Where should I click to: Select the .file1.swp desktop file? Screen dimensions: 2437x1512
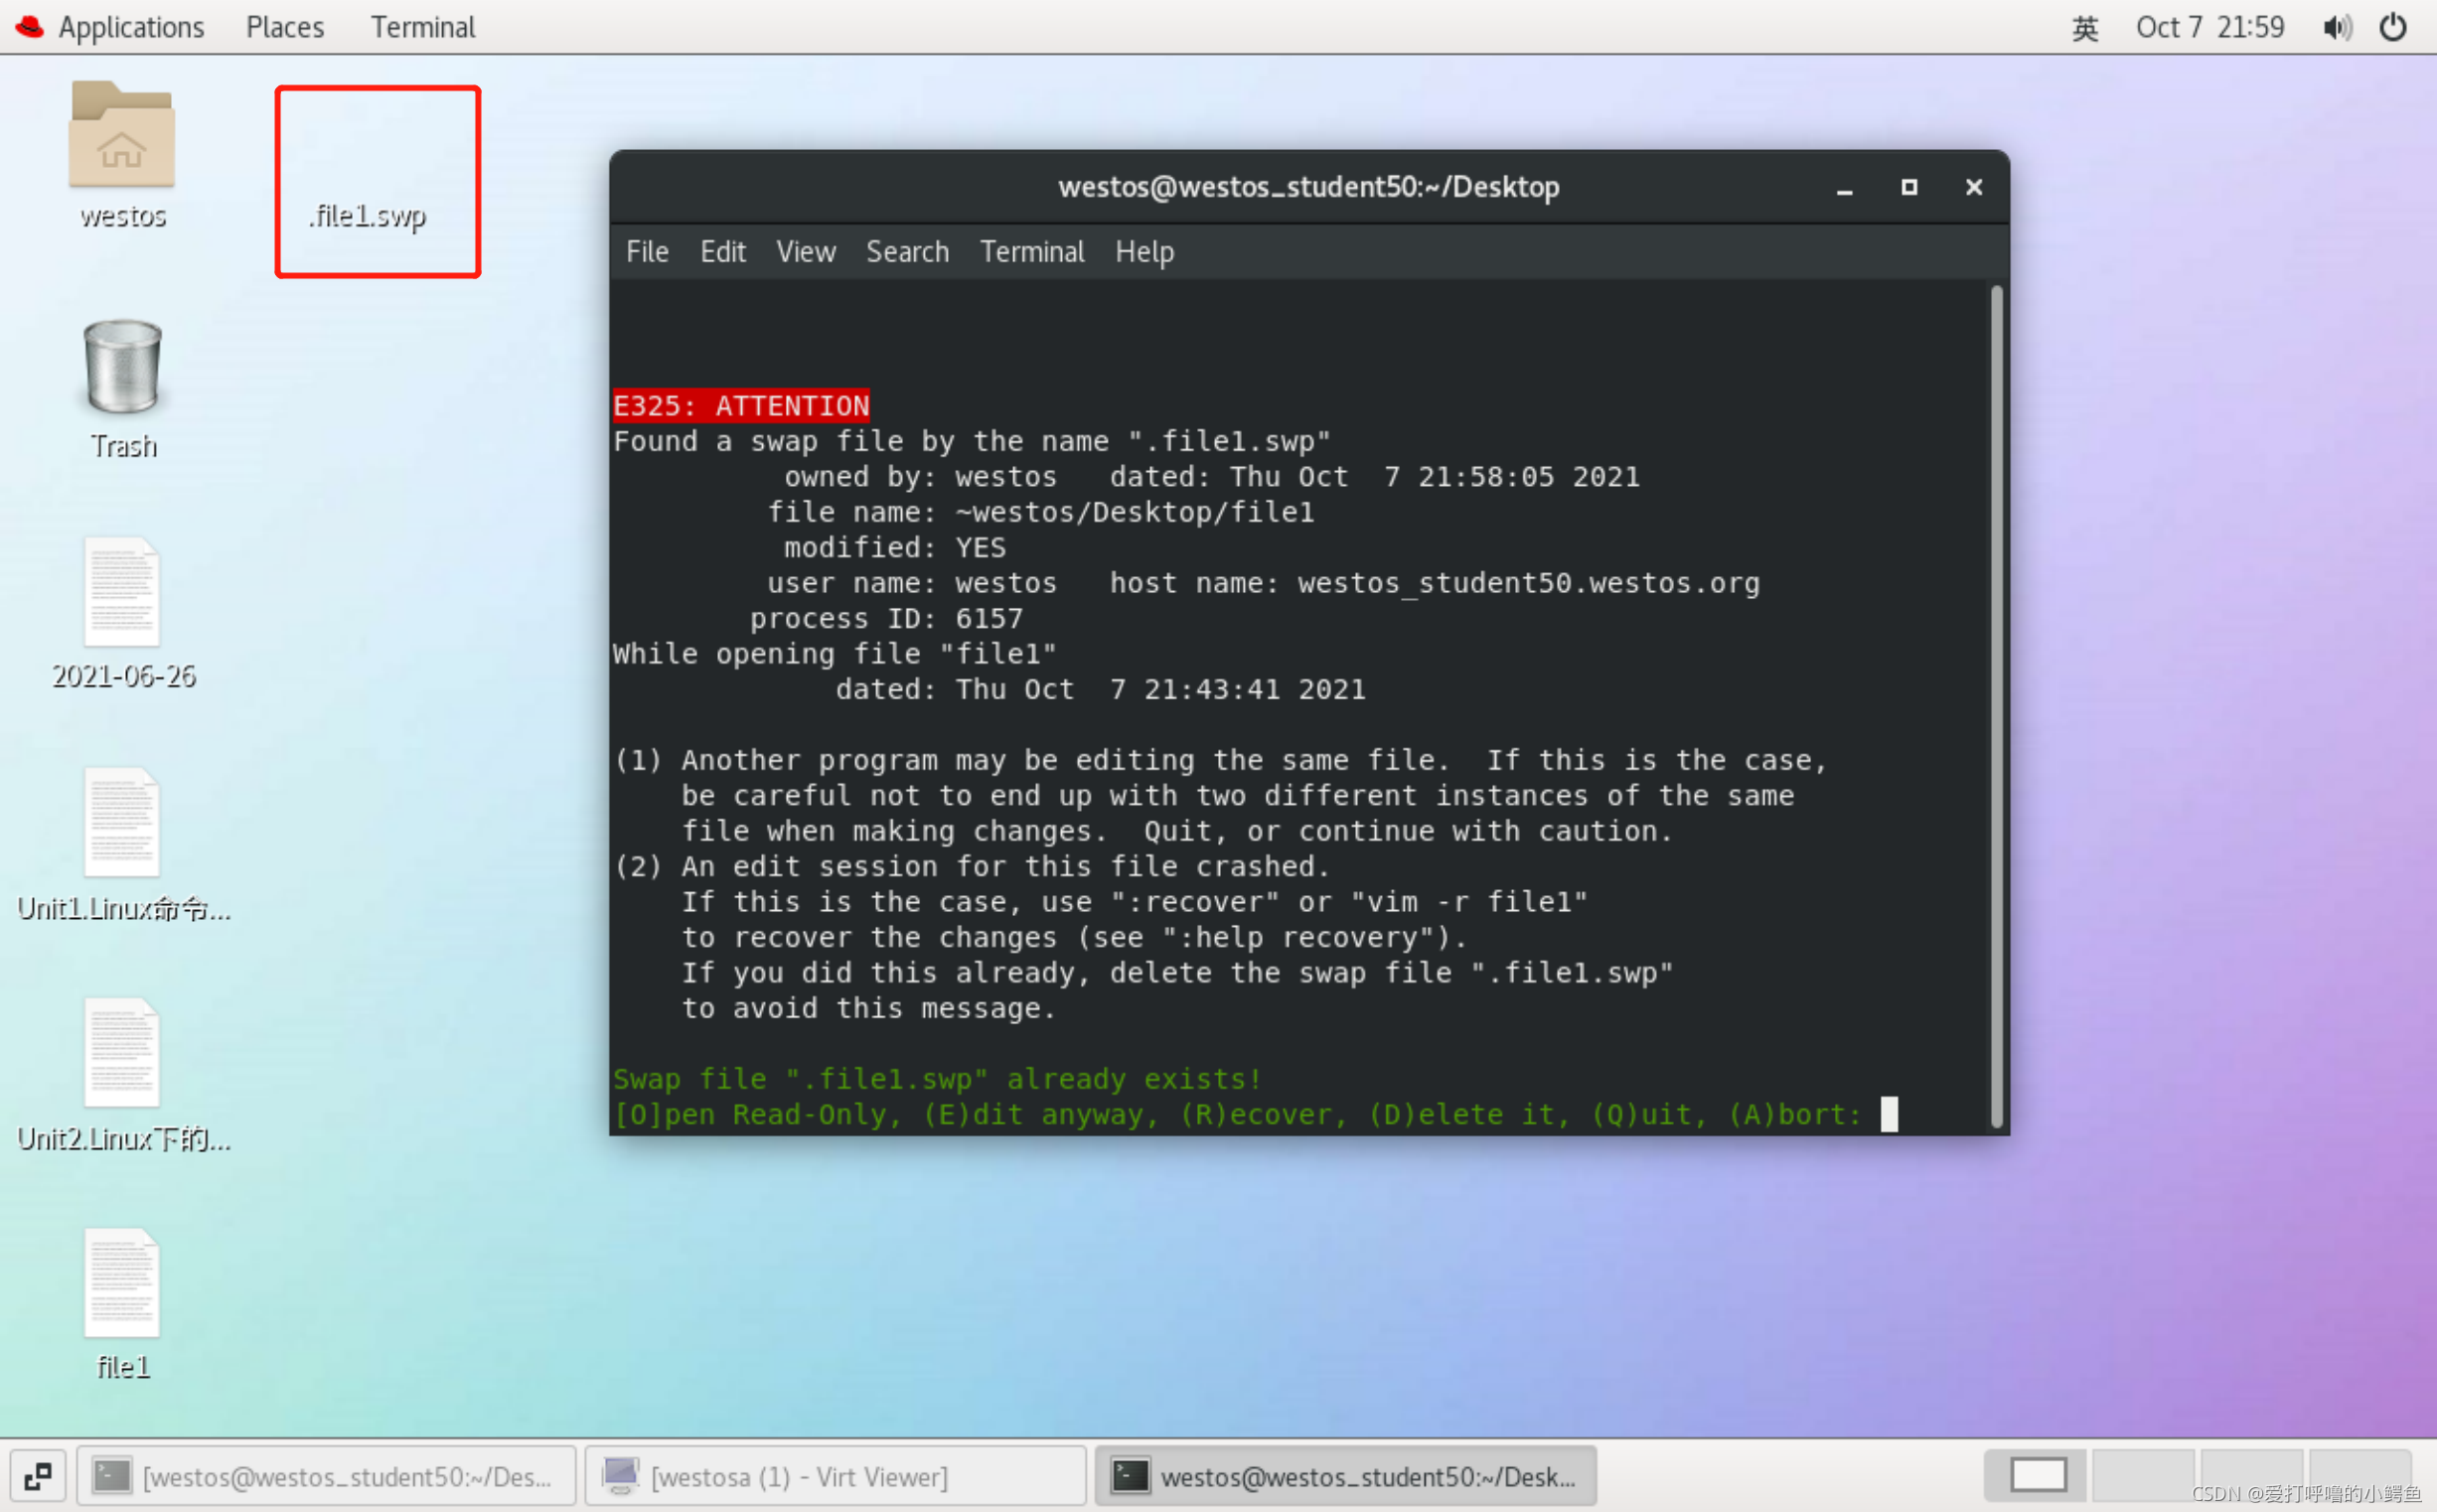[x=368, y=215]
